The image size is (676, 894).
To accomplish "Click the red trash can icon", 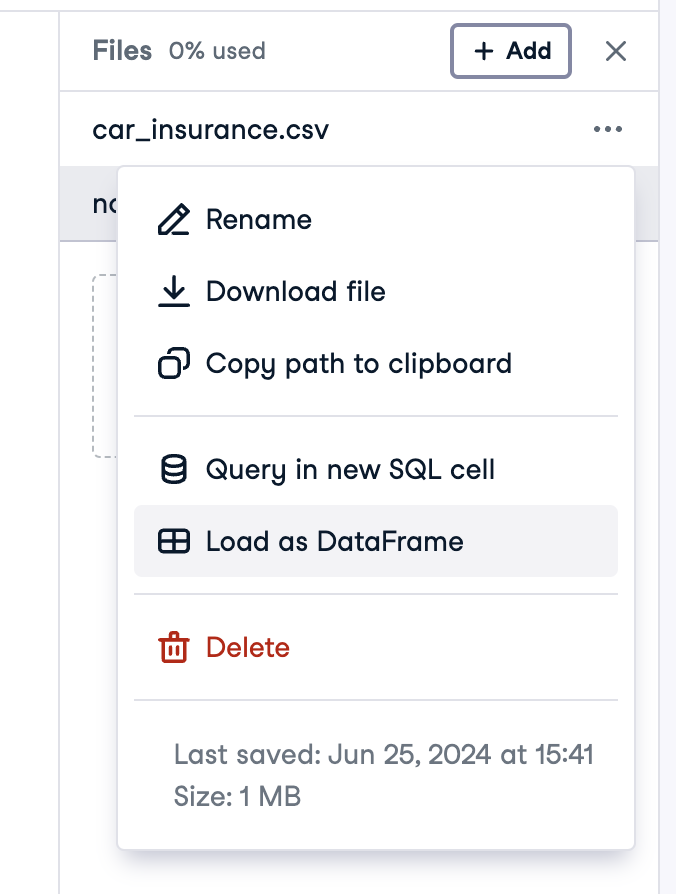I will tap(174, 648).
